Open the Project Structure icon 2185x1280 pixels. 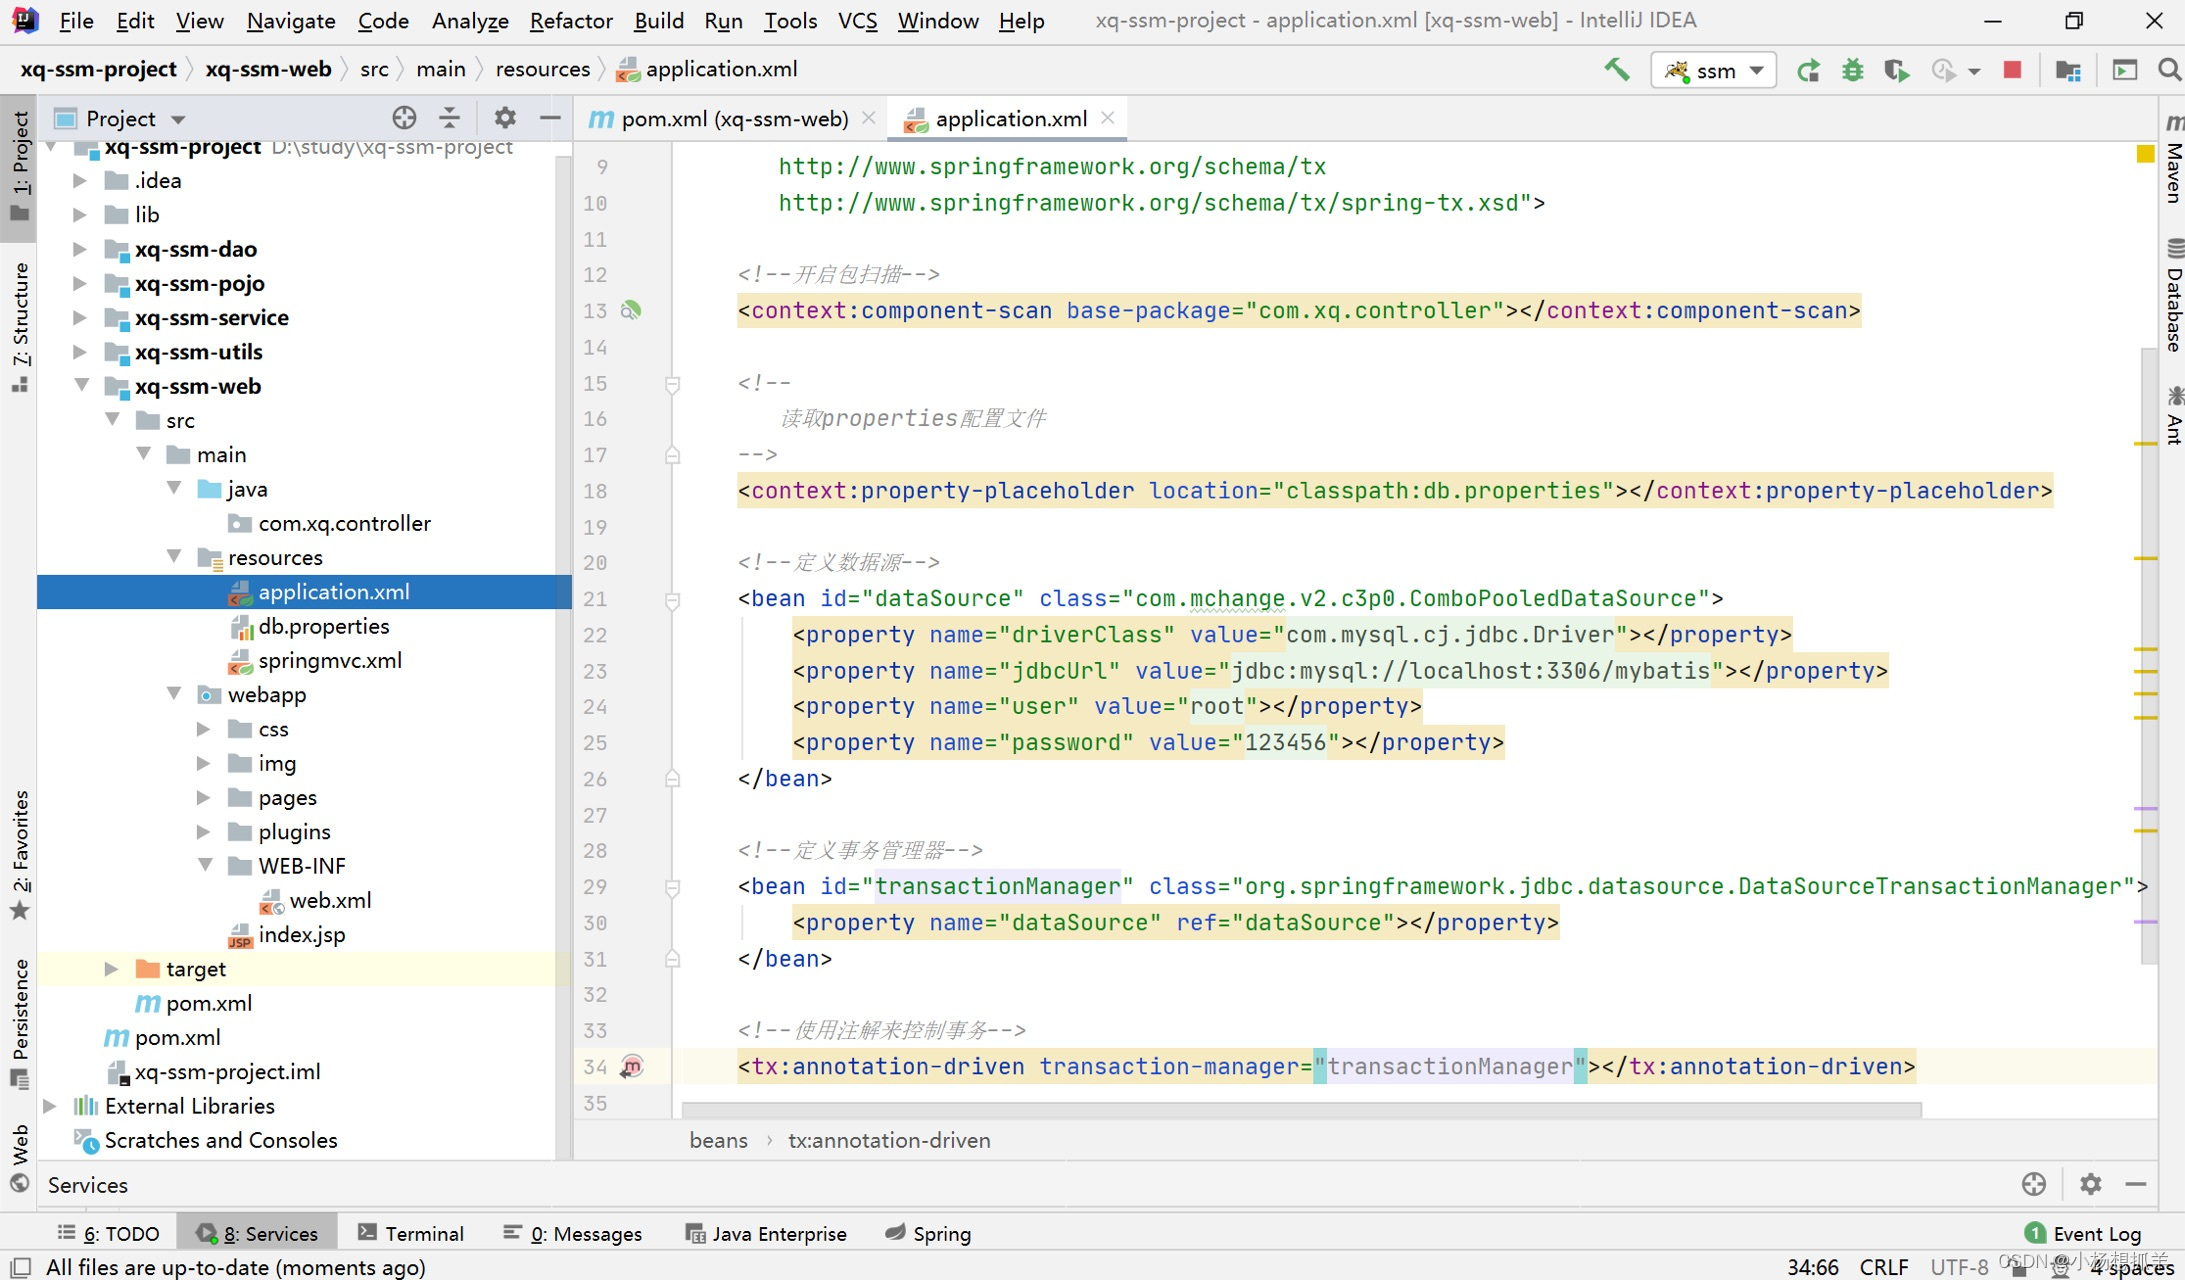(x=2068, y=70)
